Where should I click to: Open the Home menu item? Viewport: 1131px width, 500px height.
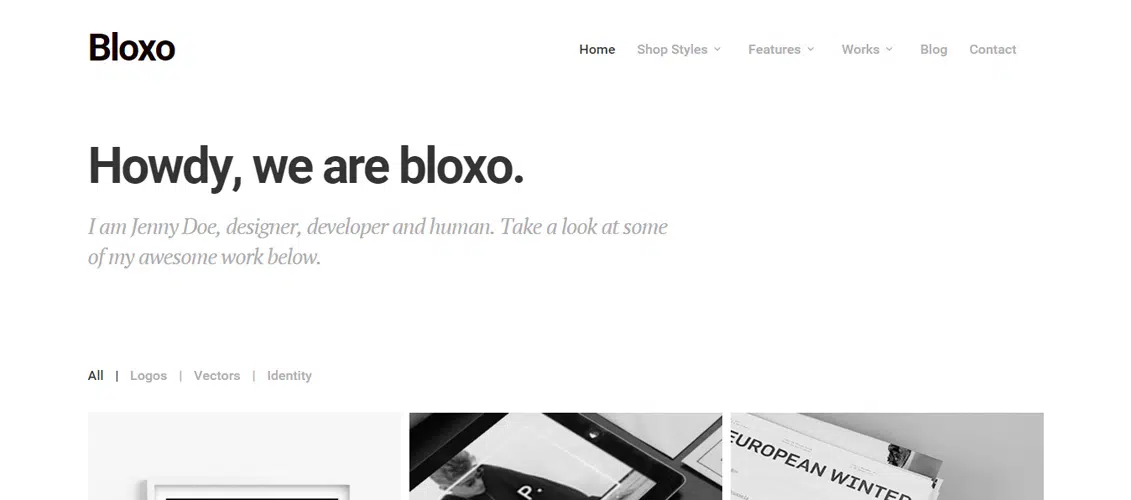(x=597, y=49)
